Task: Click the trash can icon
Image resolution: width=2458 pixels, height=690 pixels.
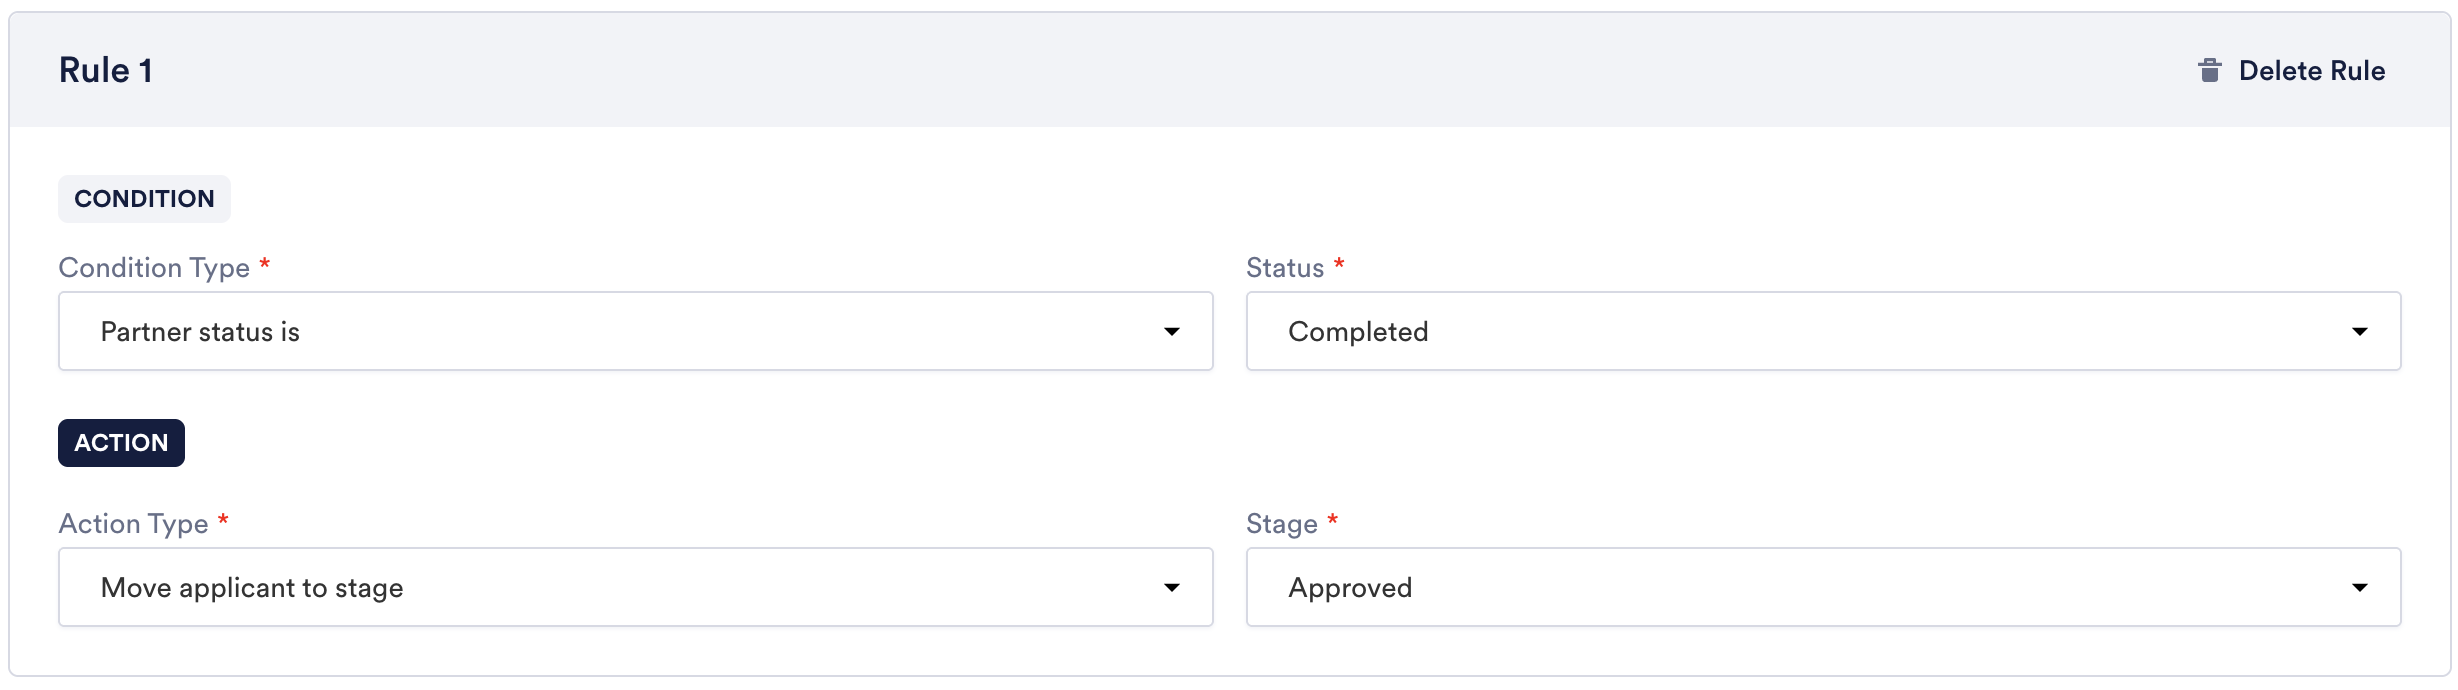Action: [2209, 71]
